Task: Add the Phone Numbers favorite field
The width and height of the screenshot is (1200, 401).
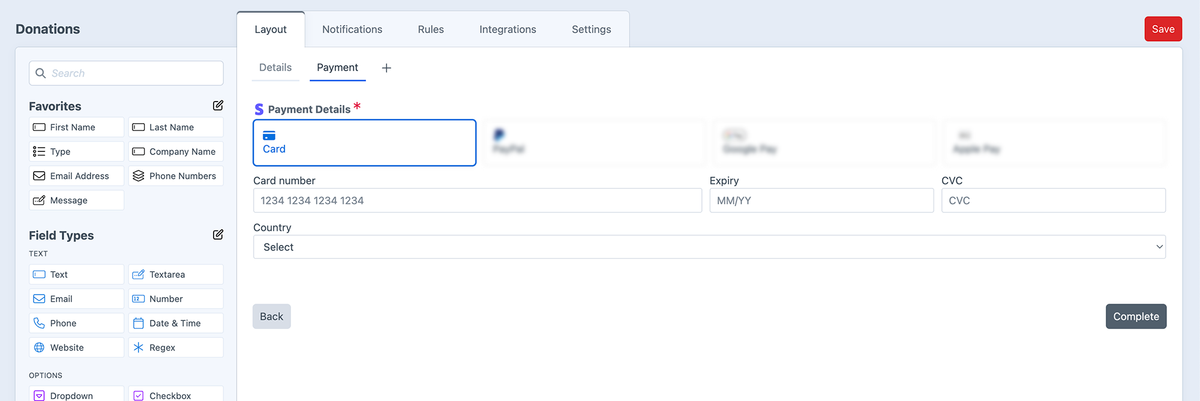Action: tap(176, 176)
